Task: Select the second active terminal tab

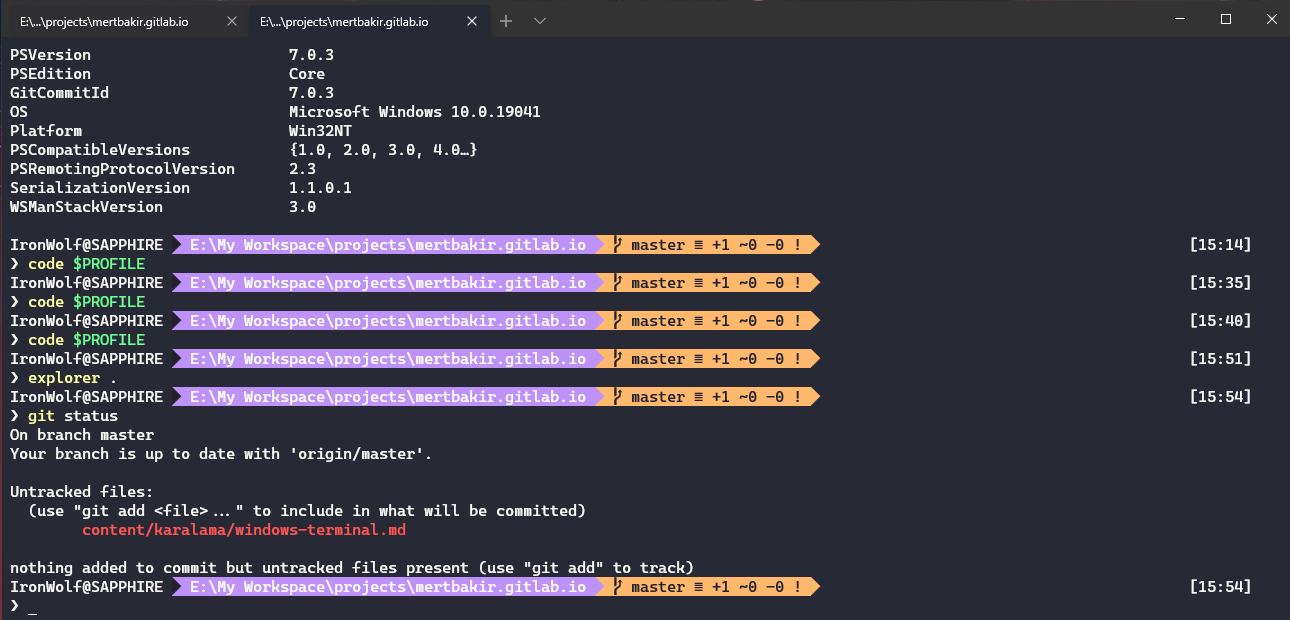Action: pos(344,21)
